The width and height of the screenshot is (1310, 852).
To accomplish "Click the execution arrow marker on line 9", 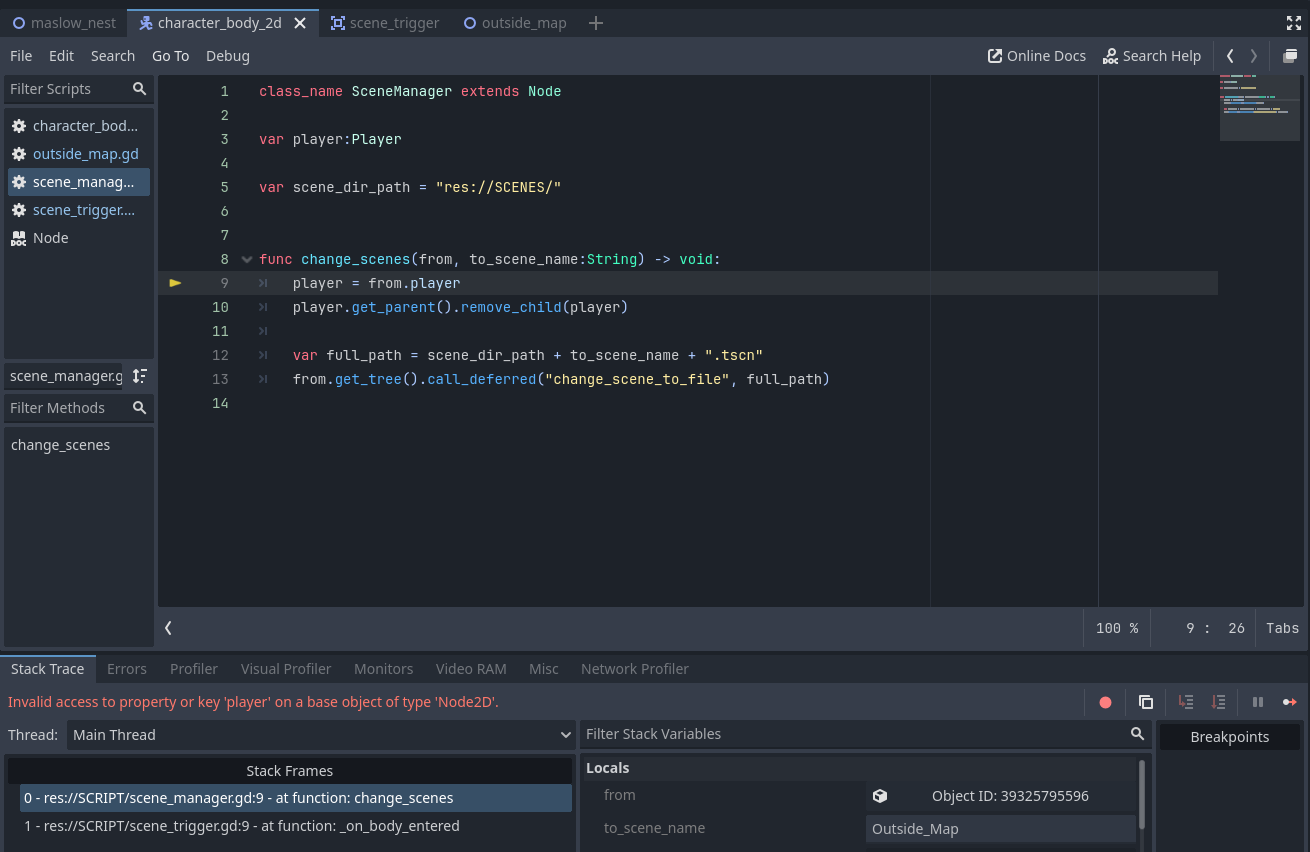I will pyautogui.click(x=176, y=283).
